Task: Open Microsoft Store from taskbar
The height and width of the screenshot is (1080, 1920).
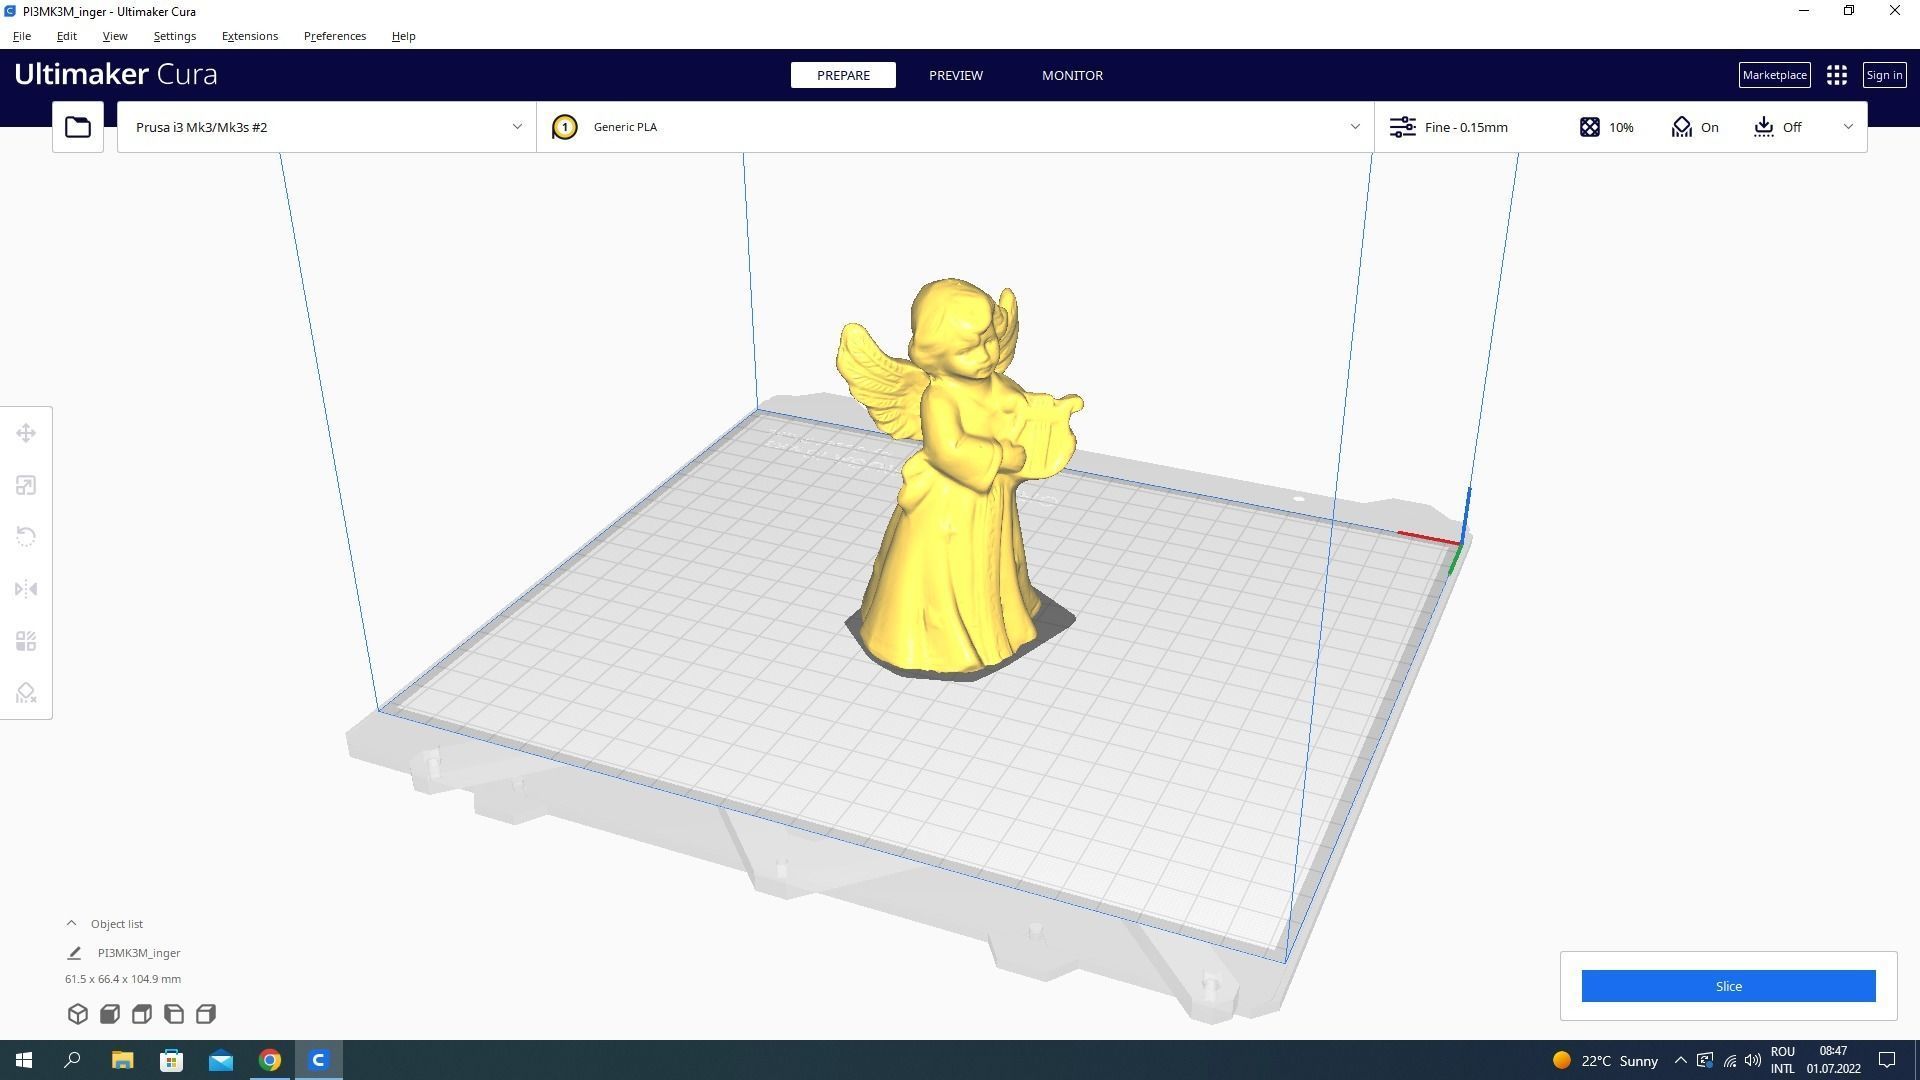Action: (172, 1060)
